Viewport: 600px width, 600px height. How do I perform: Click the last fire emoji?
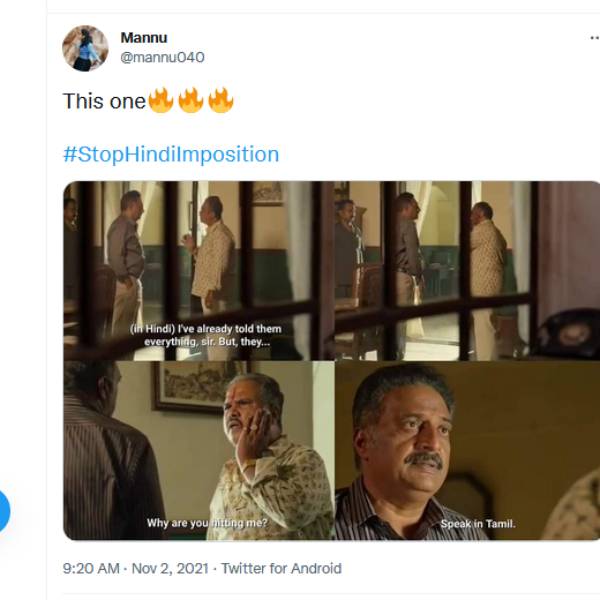click(x=220, y=100)
